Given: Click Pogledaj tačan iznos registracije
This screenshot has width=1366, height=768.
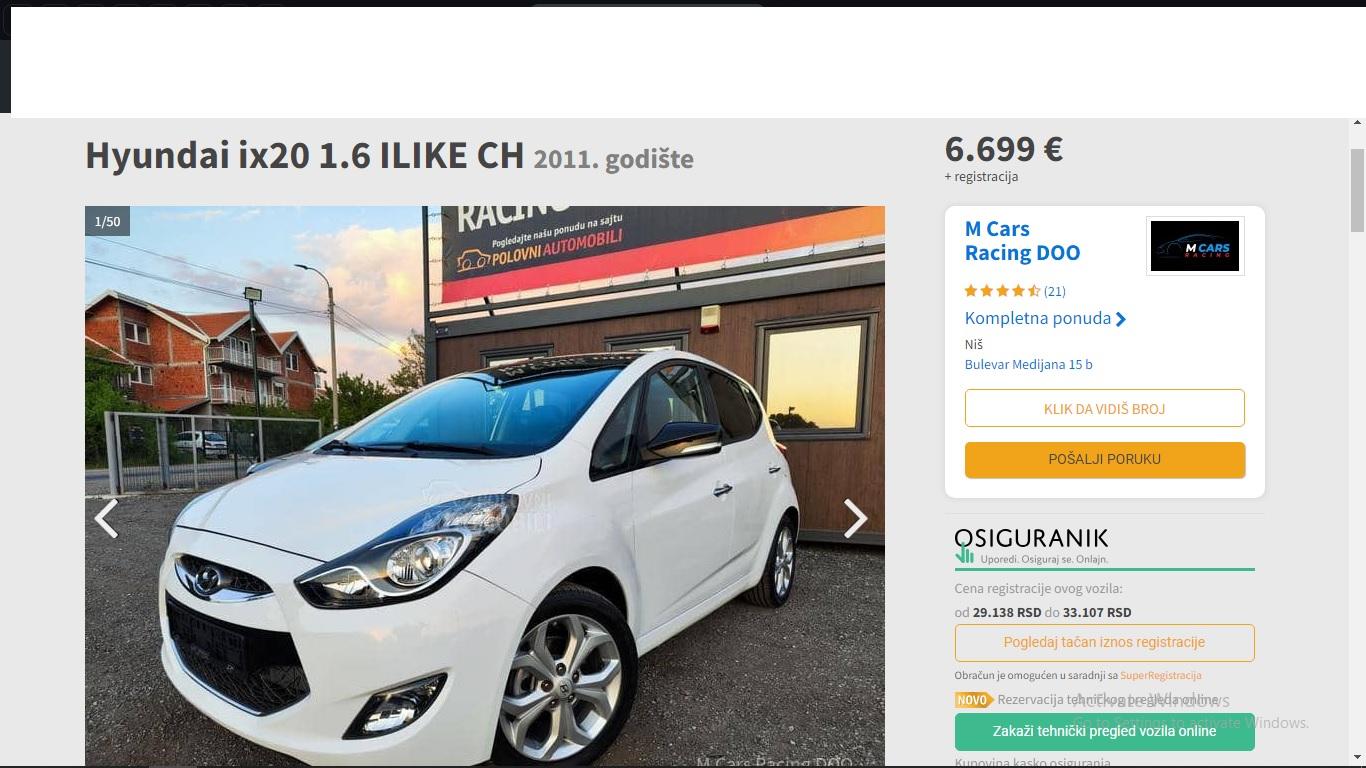Looking at the screenshot, I should [1104, 642].
